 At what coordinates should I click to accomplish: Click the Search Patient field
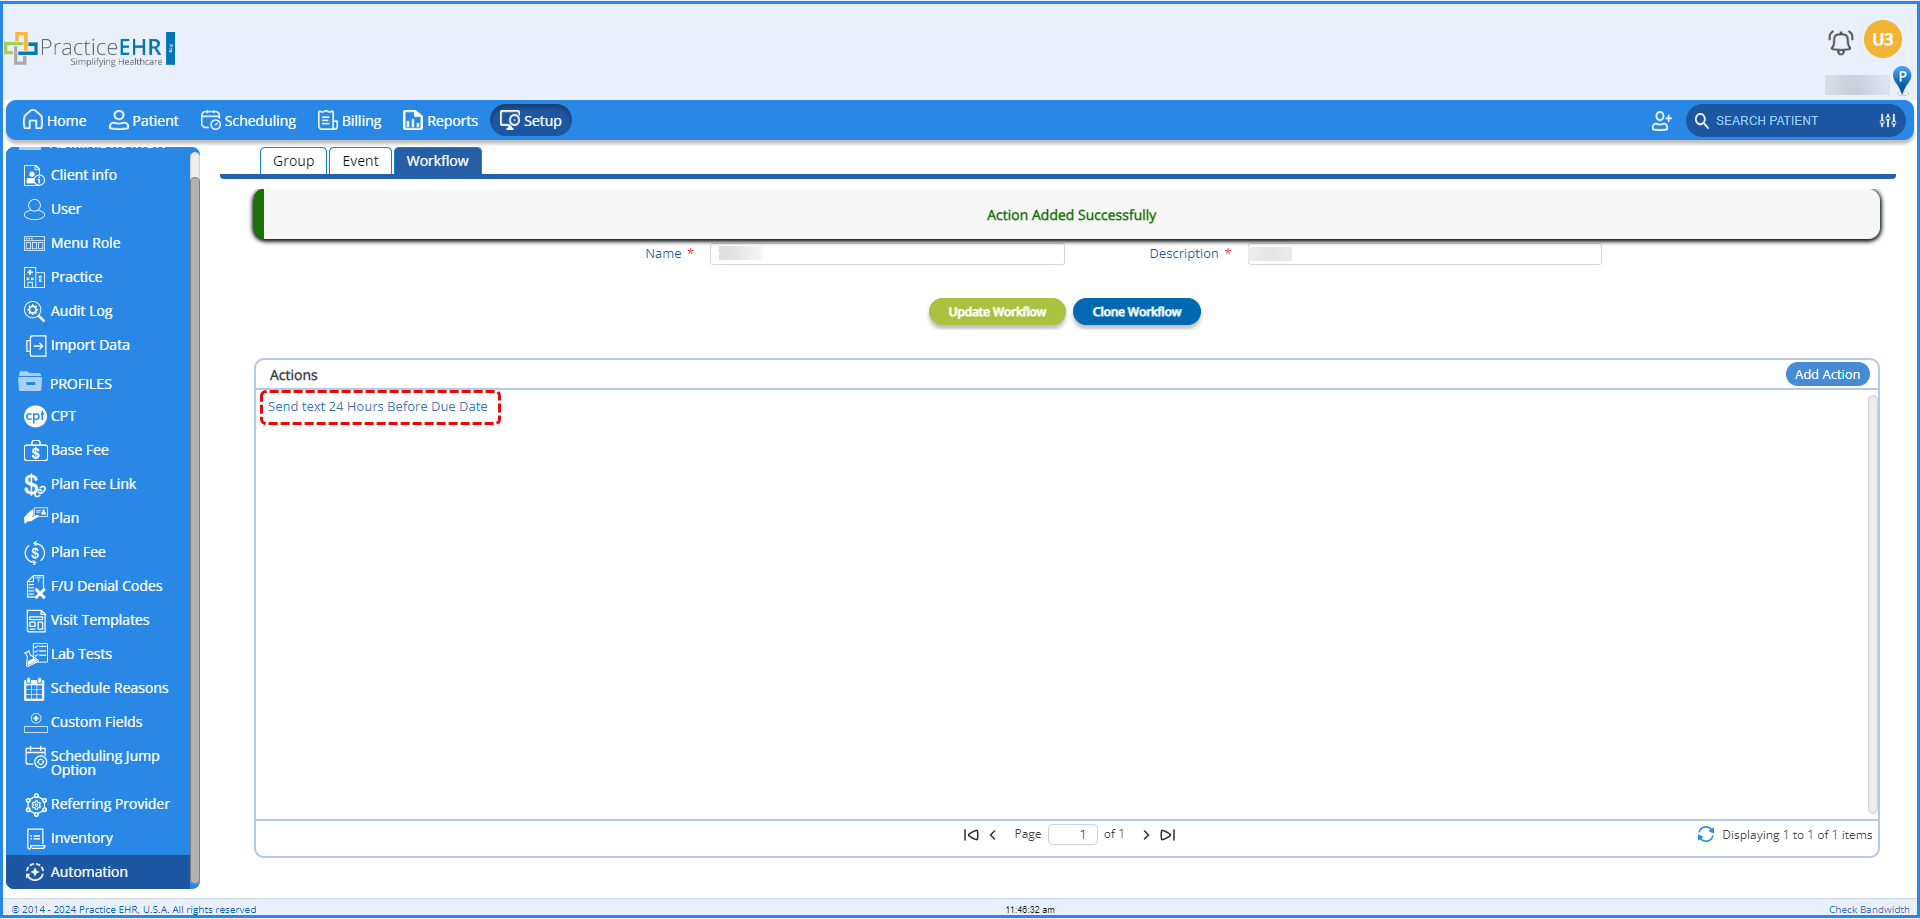[1794, 121]
